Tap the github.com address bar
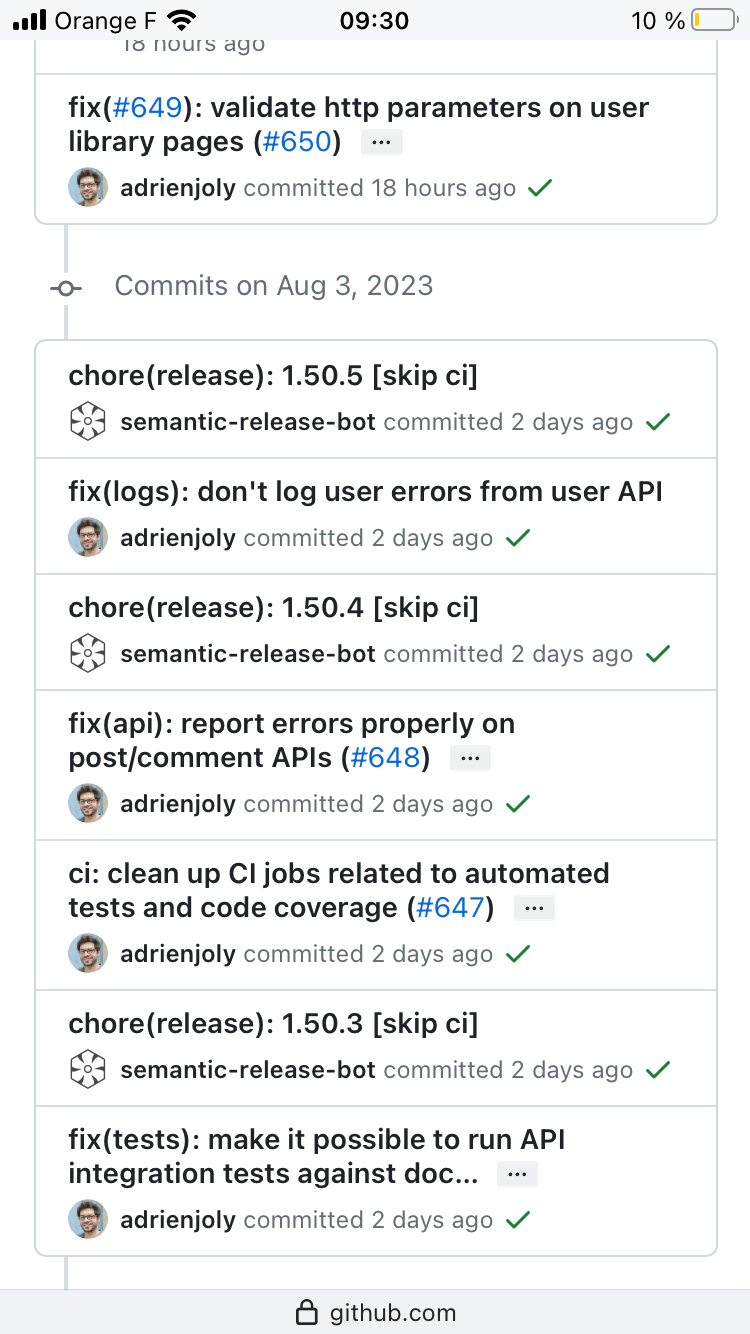 pyautogui.click(x=375, y=1312)
